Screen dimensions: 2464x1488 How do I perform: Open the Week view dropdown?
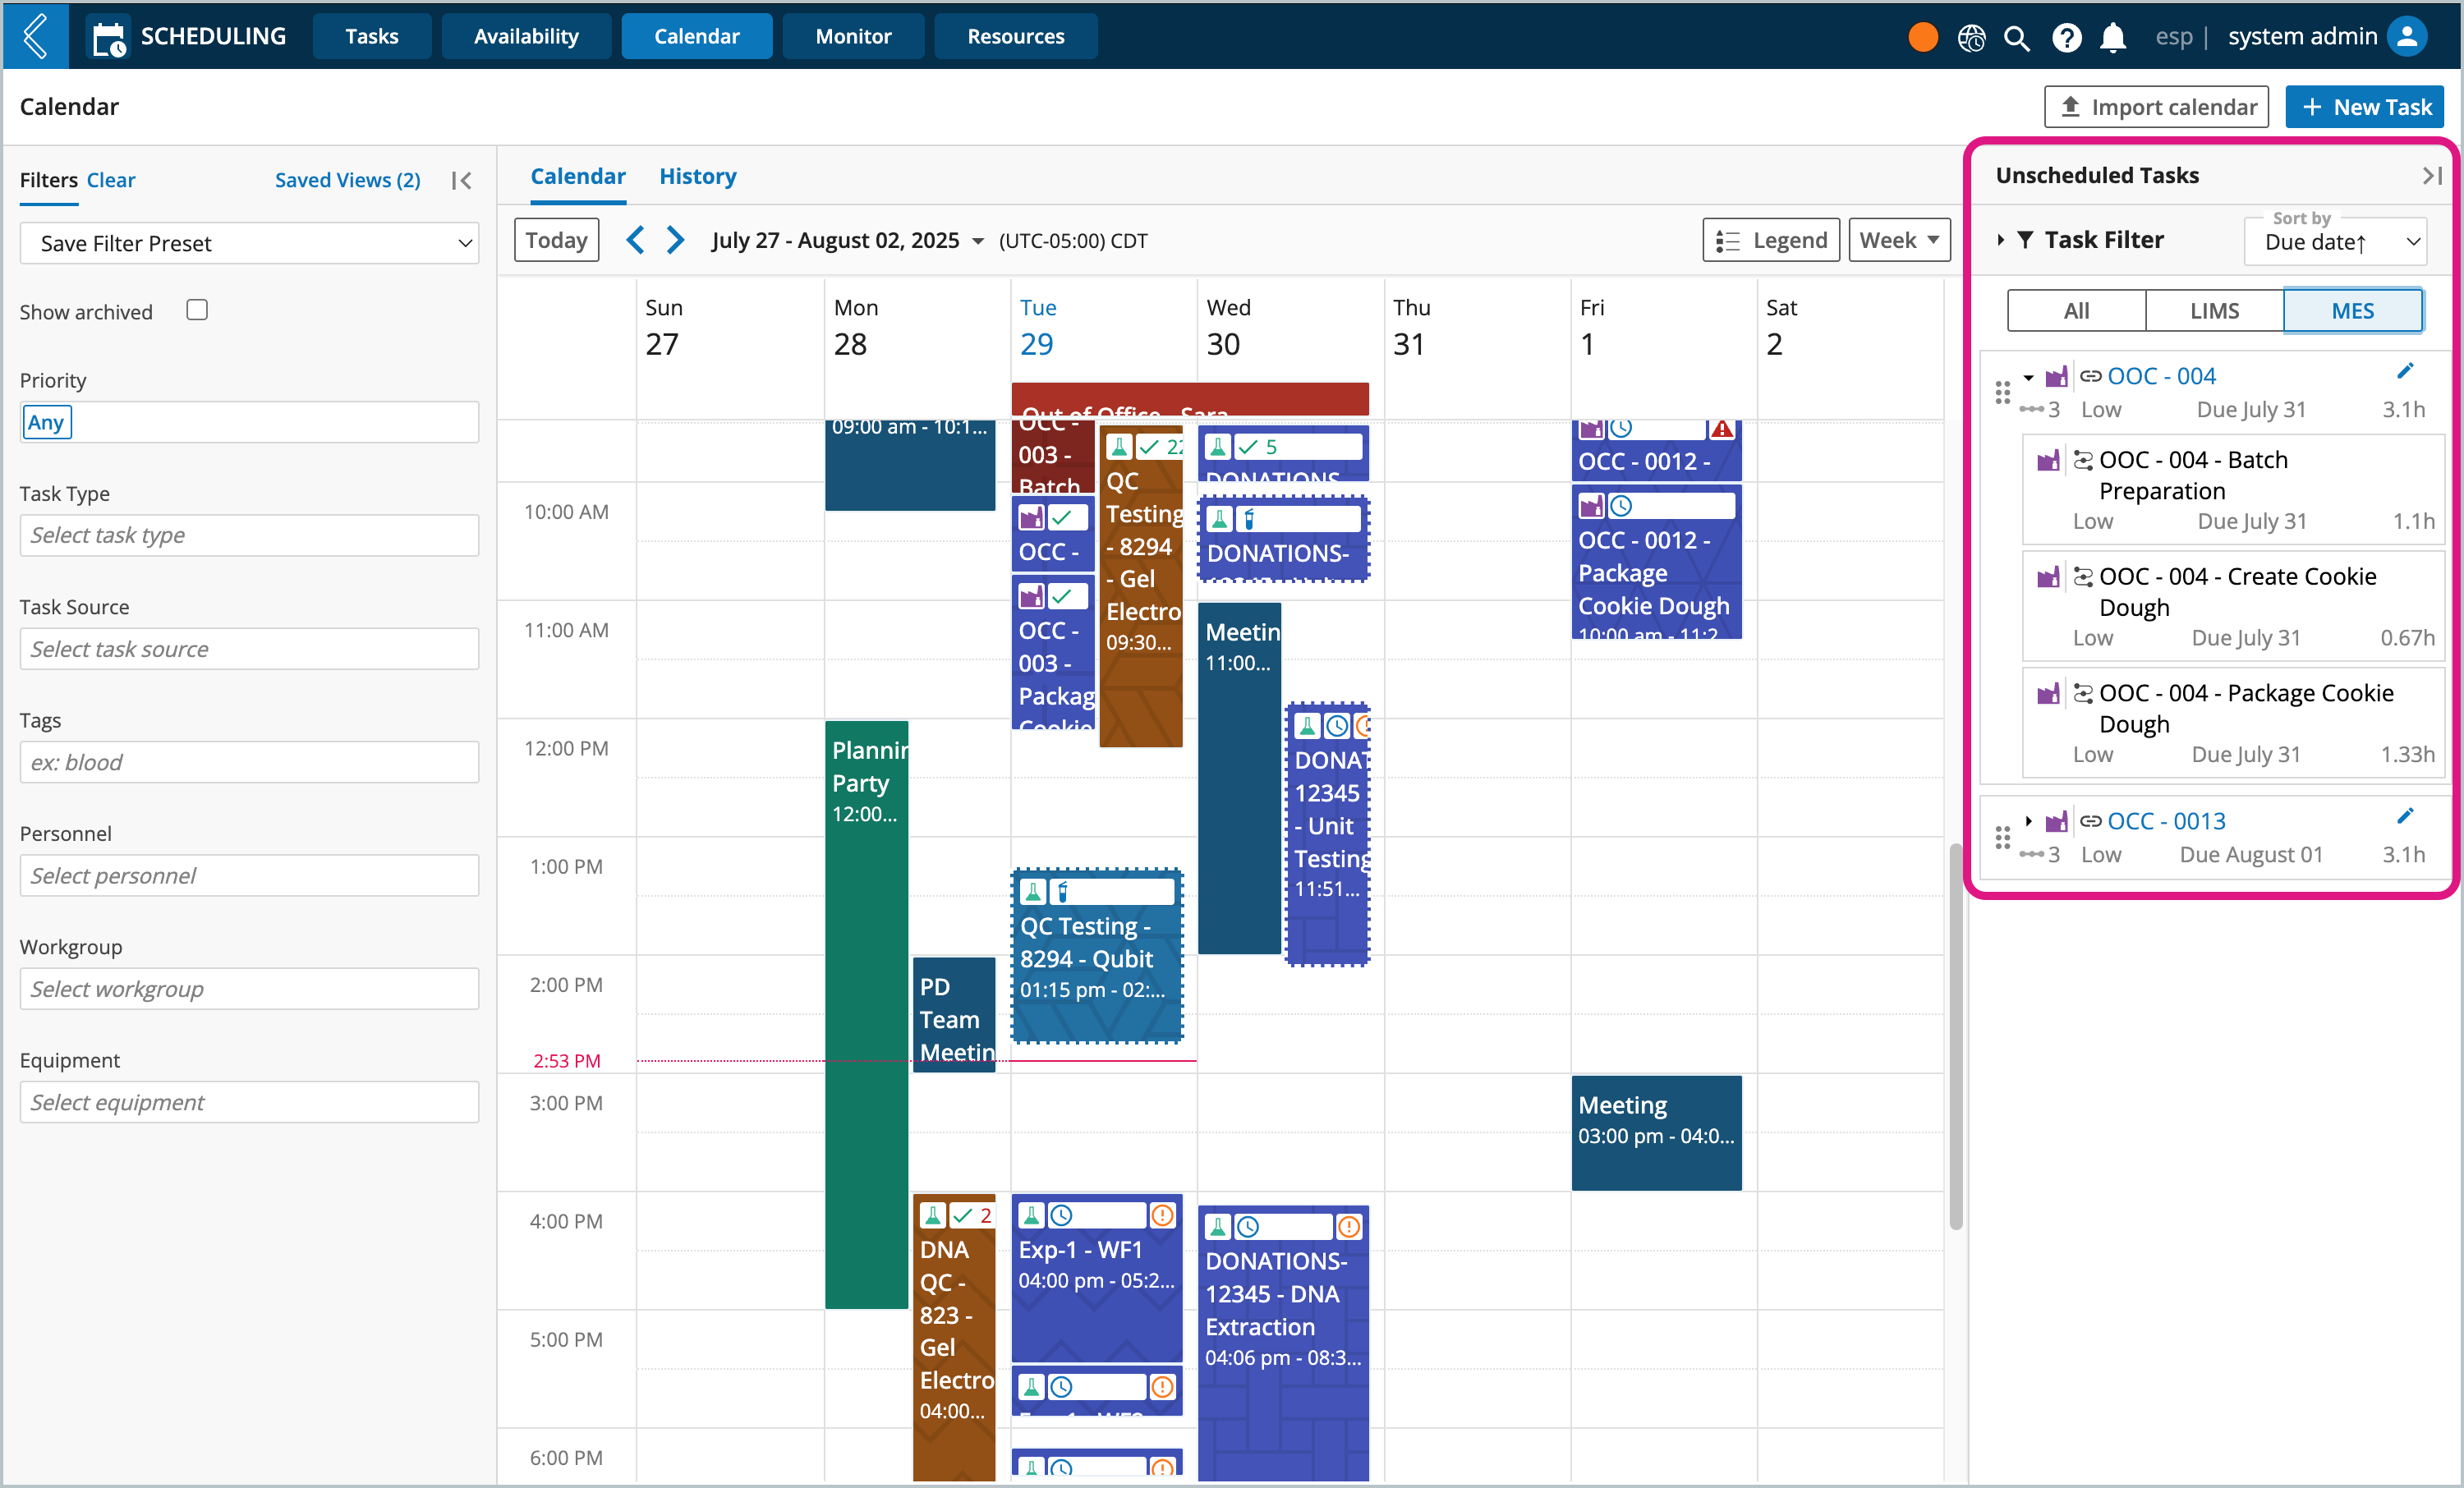click(x=1899, y=240)
